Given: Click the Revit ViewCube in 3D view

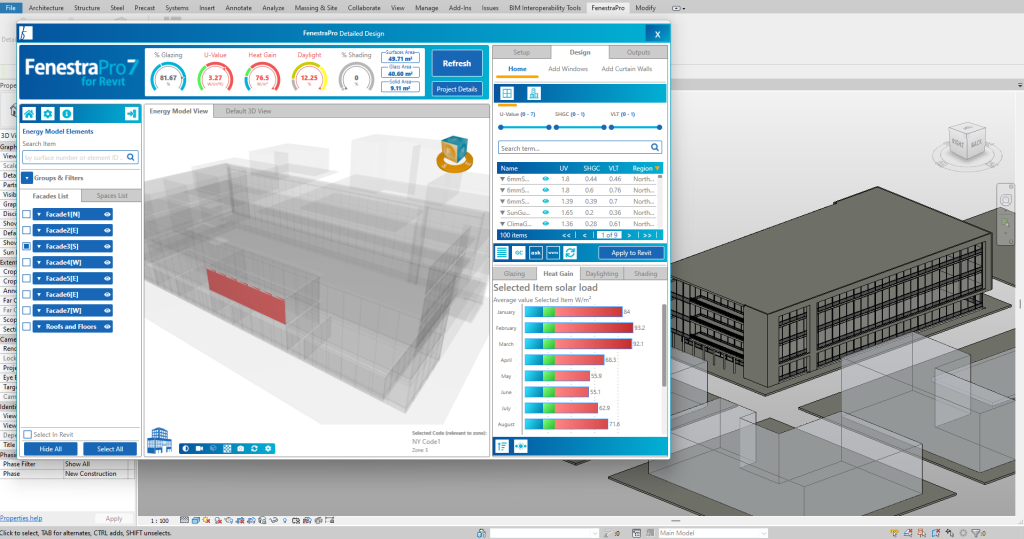Looking at the screenshot, I should pyautogui.click(x=965, y=140).
